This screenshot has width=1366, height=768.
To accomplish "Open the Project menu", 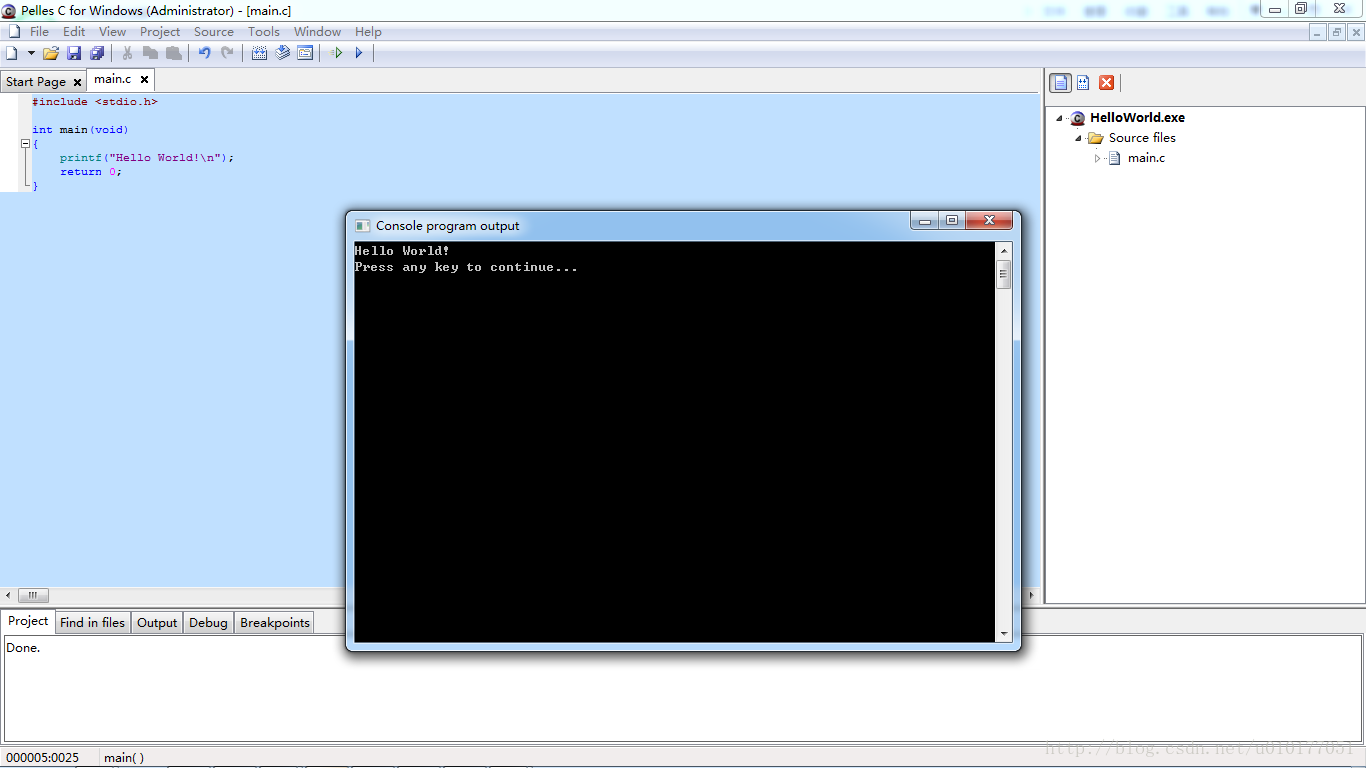I will (160, 32).
